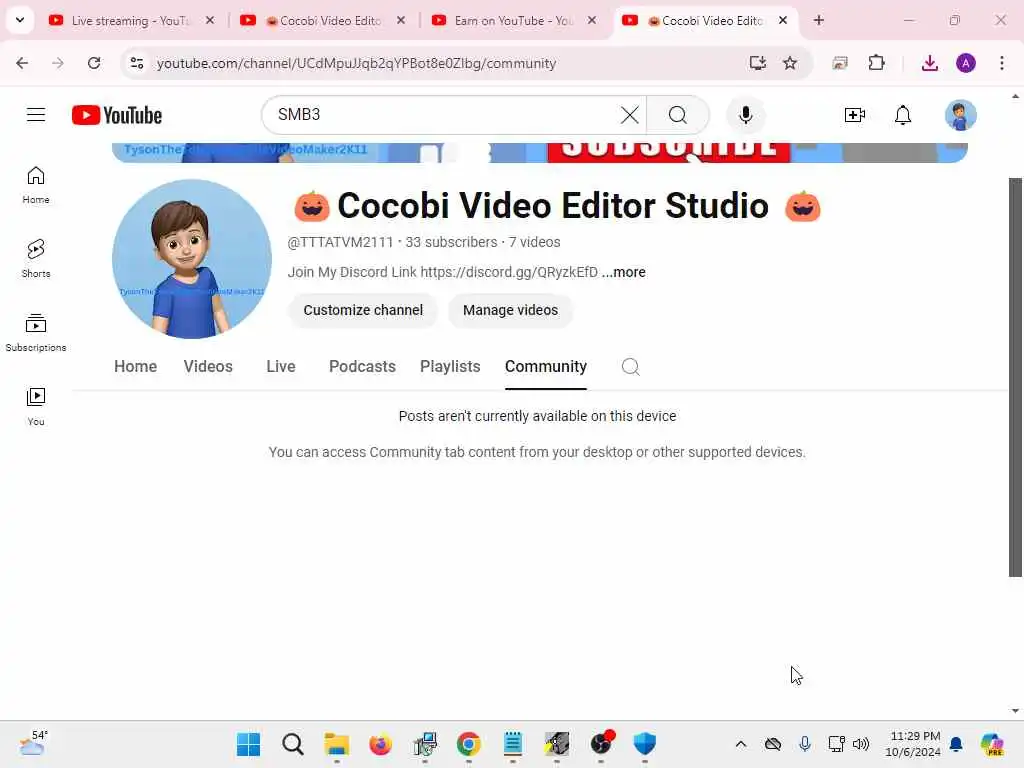Screen dimensions: 1024x768
Task: Open YouTube notifications bell
Action: (903, 115)
